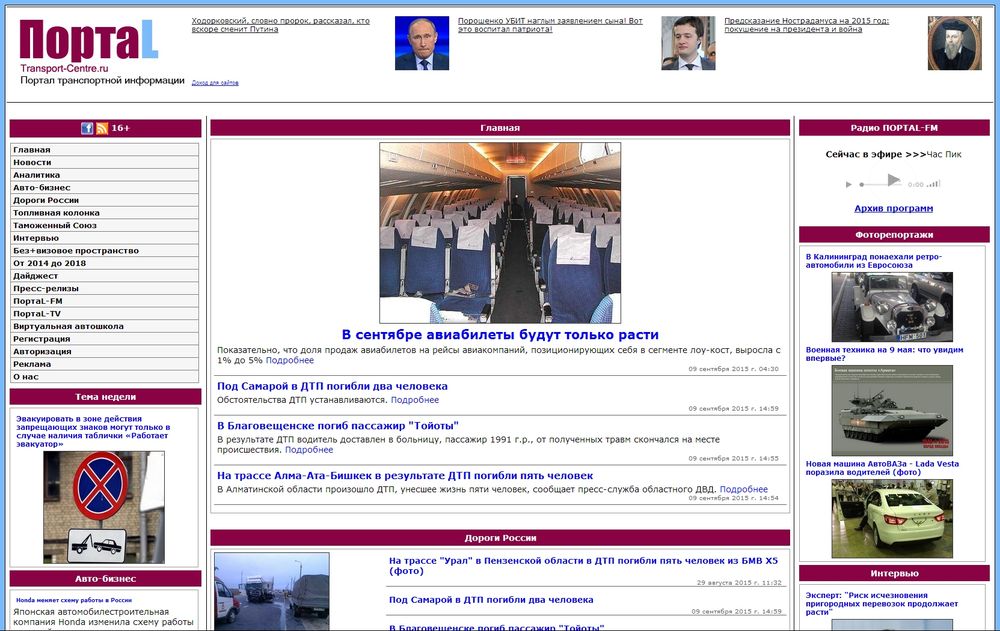Open Подробнее after Обстоятельства ДТП устанавливаются

[415, 400]
